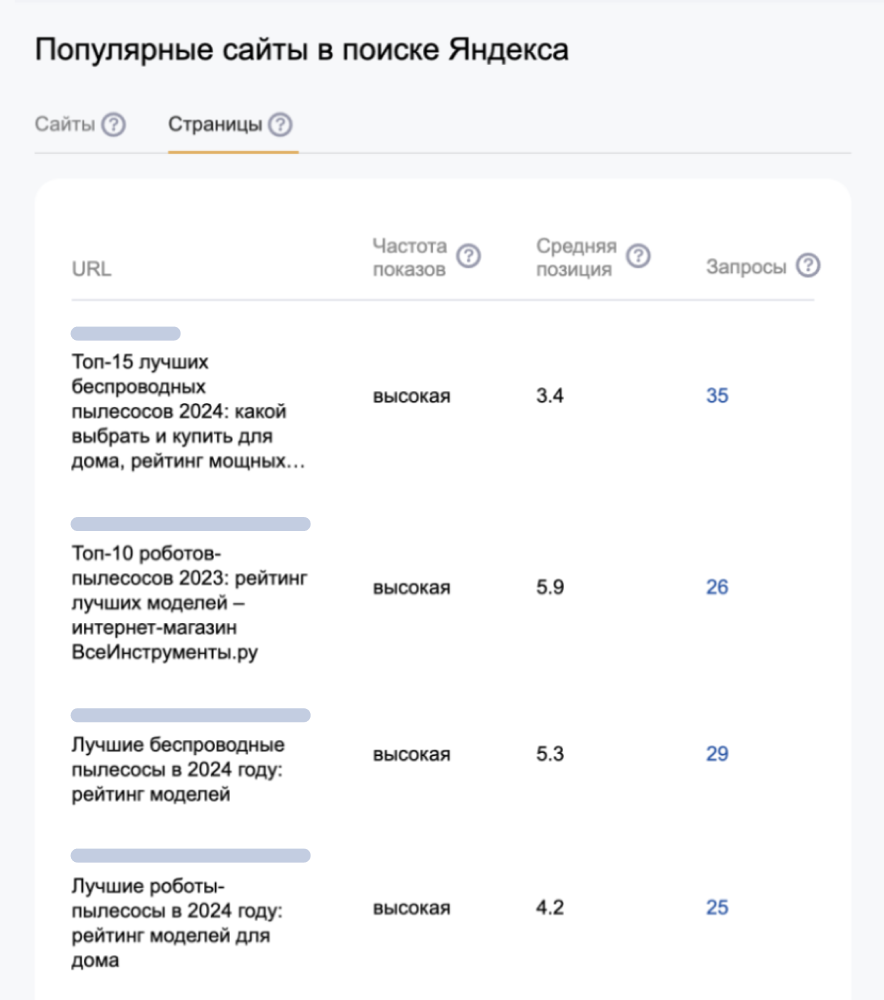Open the 25 queries link
The width and height of the screenshot is (884, 1000).
pos(717,908)
